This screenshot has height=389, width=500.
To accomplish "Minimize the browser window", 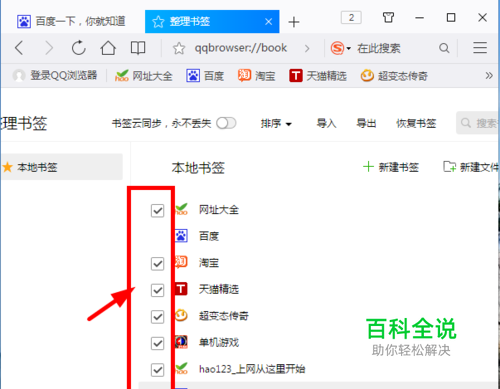I will (419, 17).
